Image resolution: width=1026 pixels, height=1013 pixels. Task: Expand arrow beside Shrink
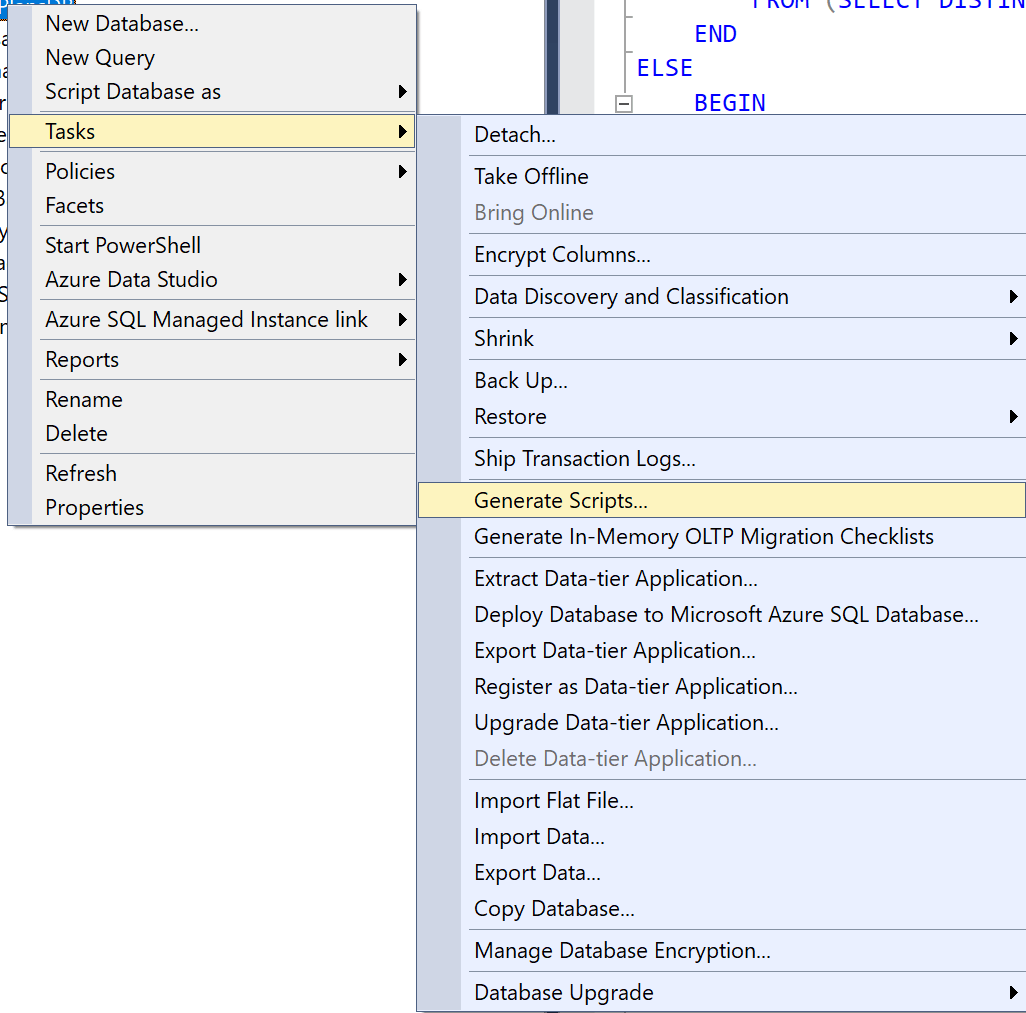(1014, 338)
